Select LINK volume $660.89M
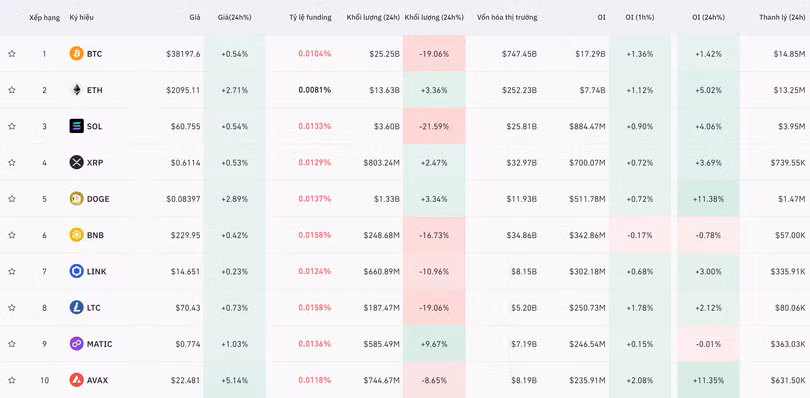810x398 pixels. click(381, 271)
